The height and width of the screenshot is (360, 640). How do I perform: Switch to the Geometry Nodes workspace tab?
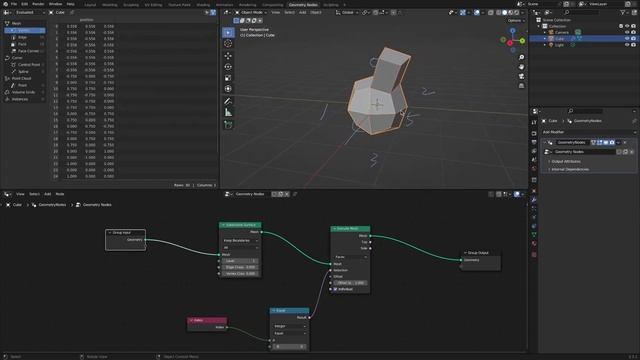pyautogui.click(x=303, y=4)
